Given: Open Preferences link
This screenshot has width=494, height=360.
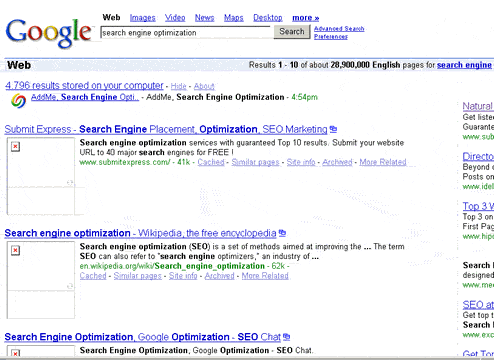Looking at the screenshot, I should coord(331,37).
